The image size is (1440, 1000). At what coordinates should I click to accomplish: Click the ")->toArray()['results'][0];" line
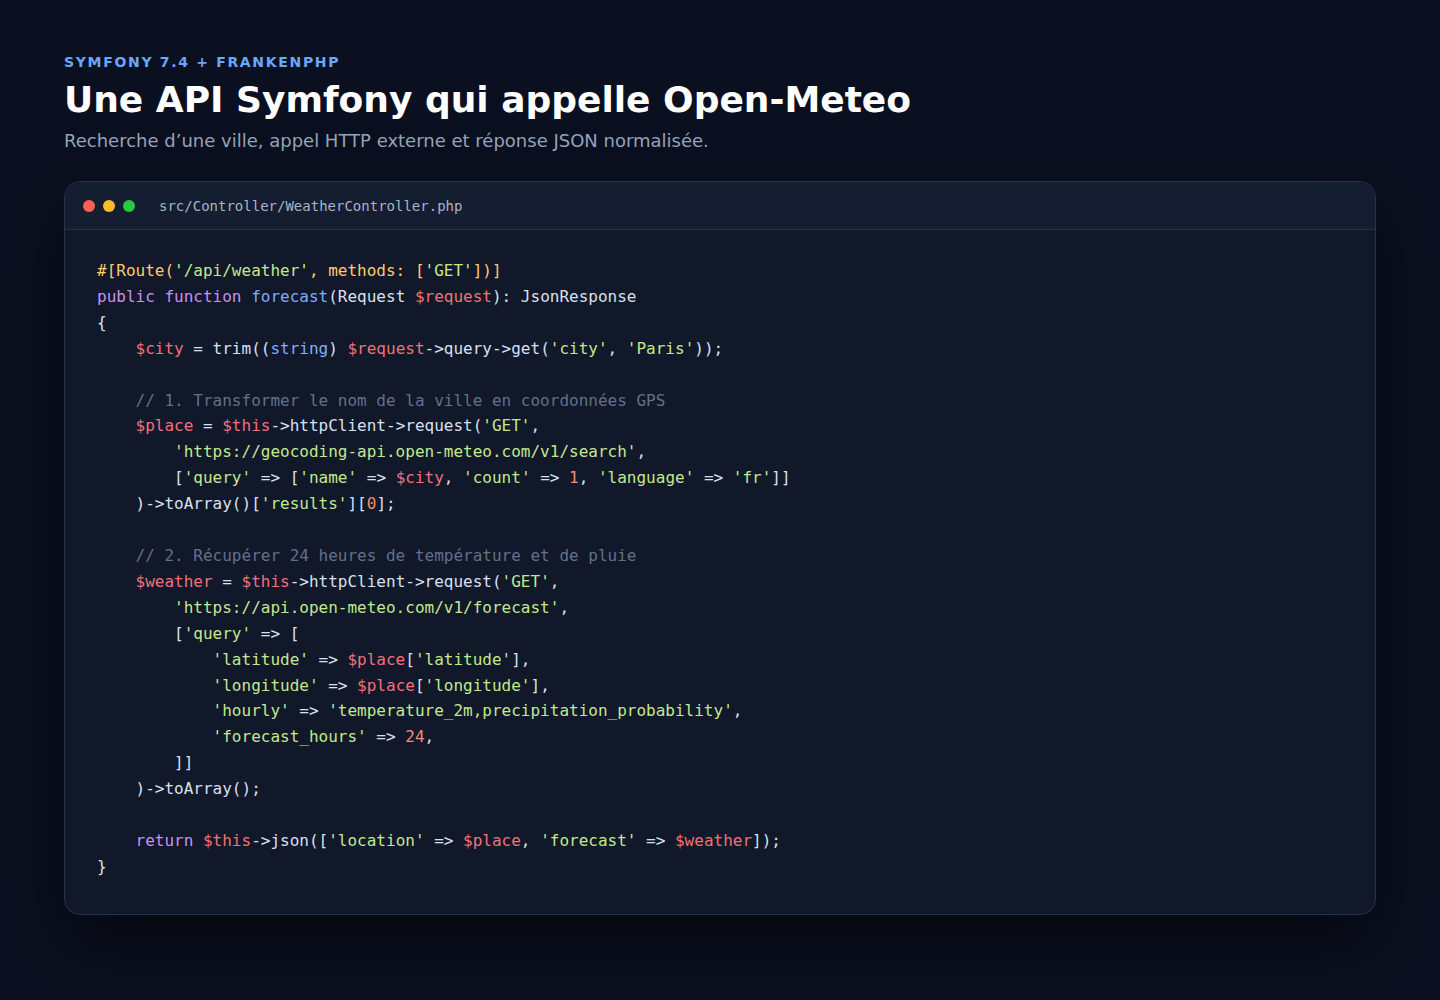point(265,504)
